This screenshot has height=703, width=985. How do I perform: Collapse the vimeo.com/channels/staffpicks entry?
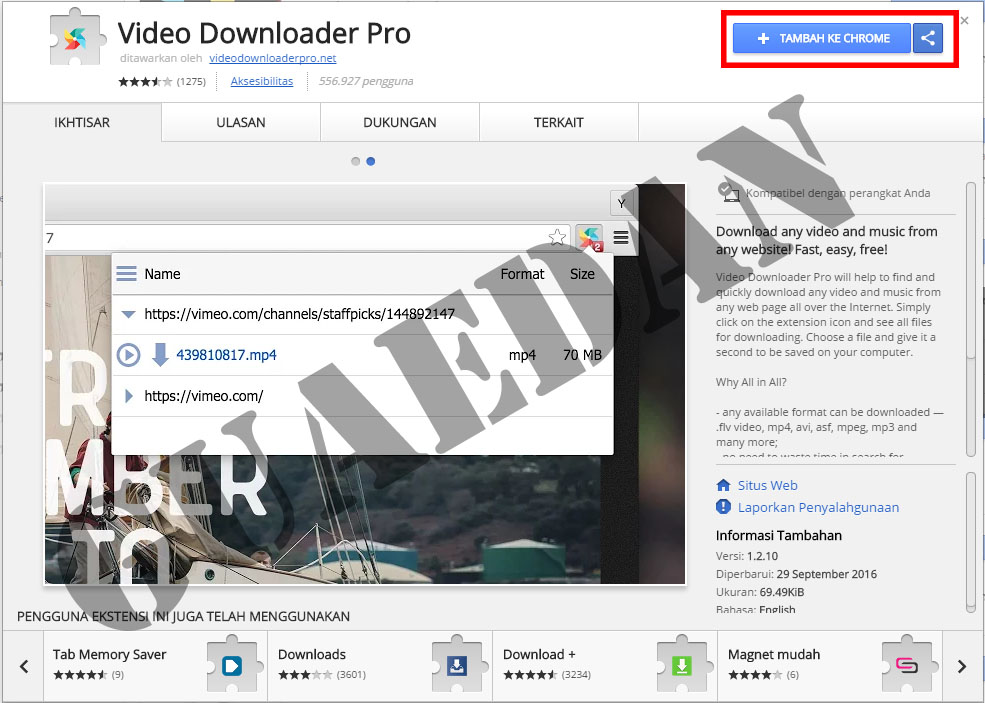click(x=128, y=314)
